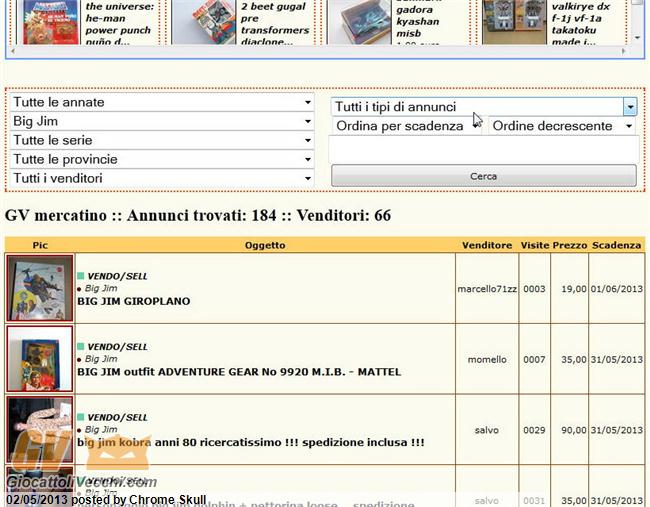Click the Oggetto column header
Image resolution: width=650 pixels, height=507 pixels.
[265, 245]
